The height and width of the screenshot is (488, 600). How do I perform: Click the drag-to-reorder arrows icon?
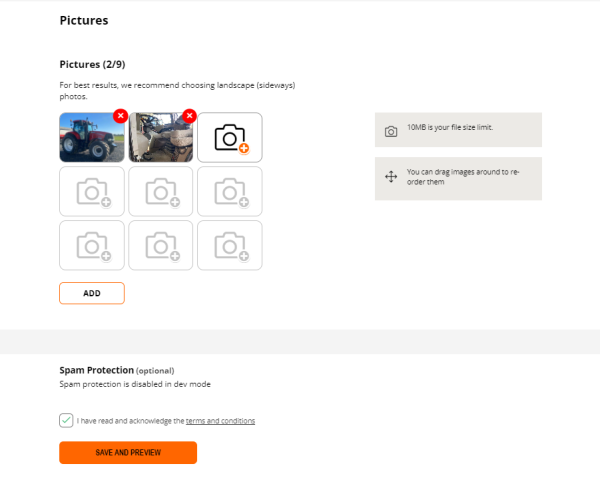click(391, 177)
